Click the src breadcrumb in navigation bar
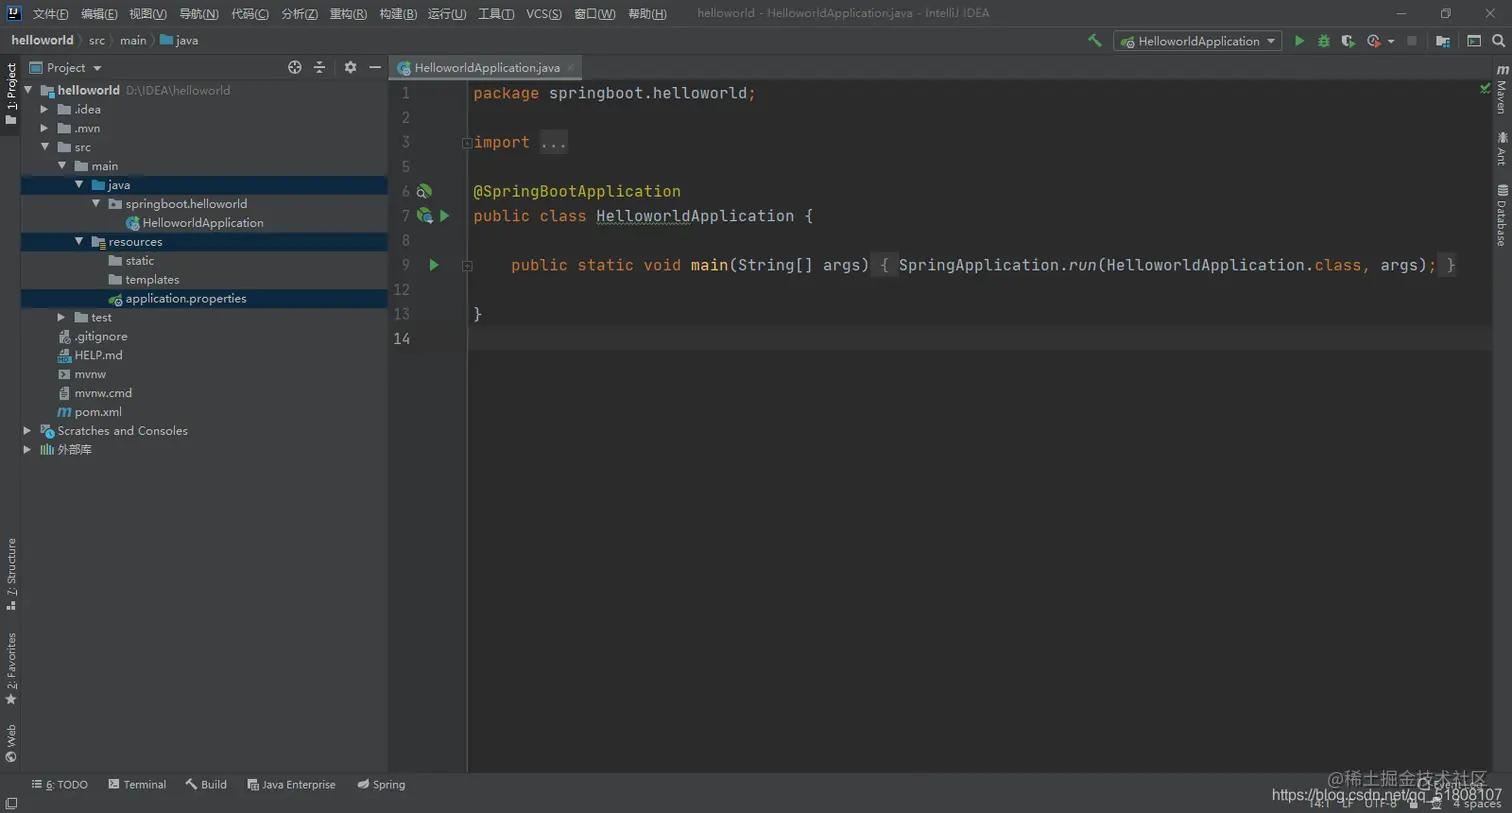 [x=97, y=41]
